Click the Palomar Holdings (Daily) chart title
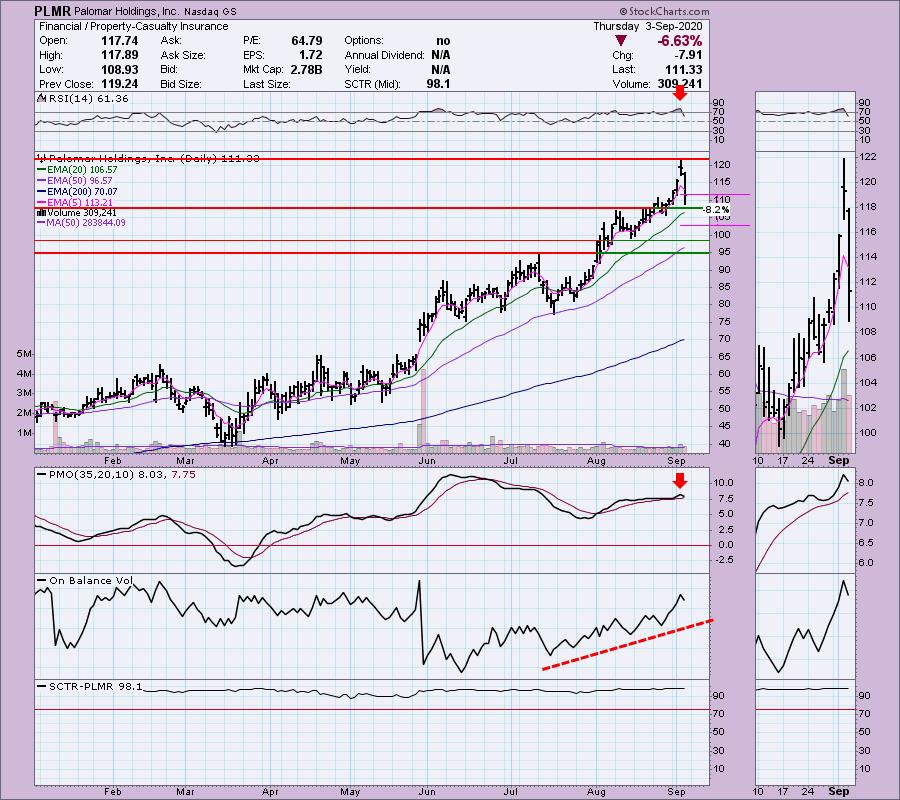Viewport: 900px width, 800px height. tap(149, 158)
